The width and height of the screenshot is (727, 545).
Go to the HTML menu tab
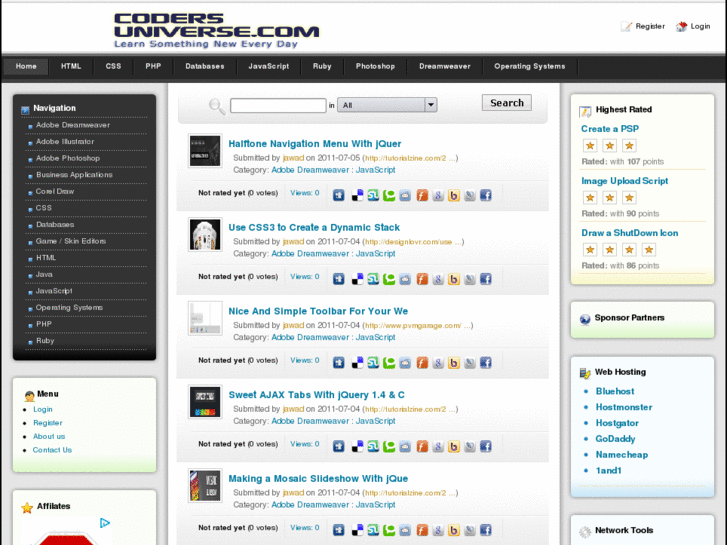point(71,66)
